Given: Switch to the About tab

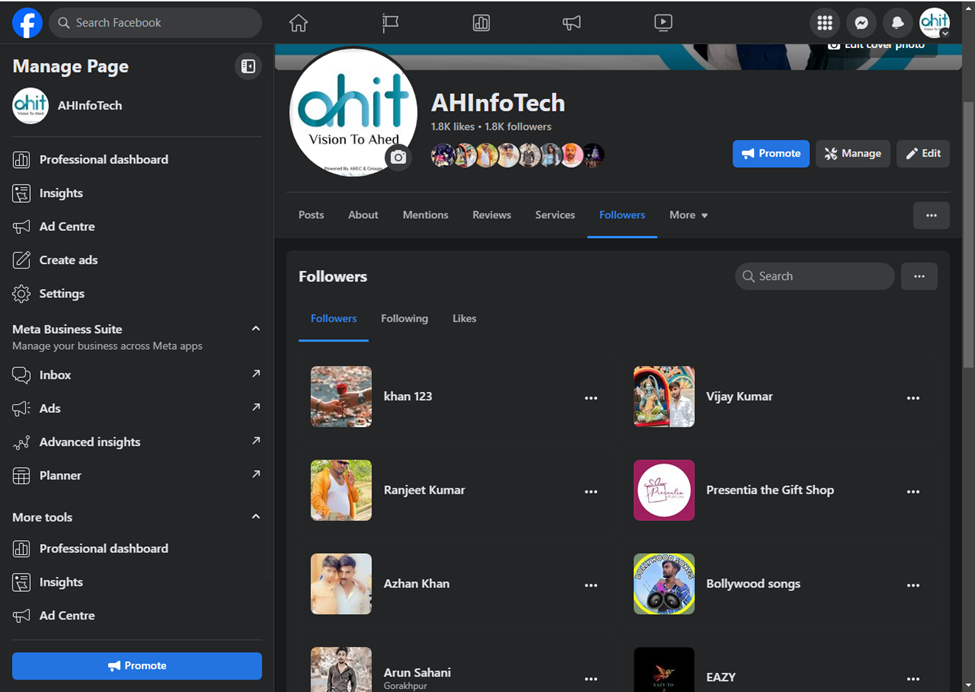Looking at the screenshot, I should click(x=363, y=215).
